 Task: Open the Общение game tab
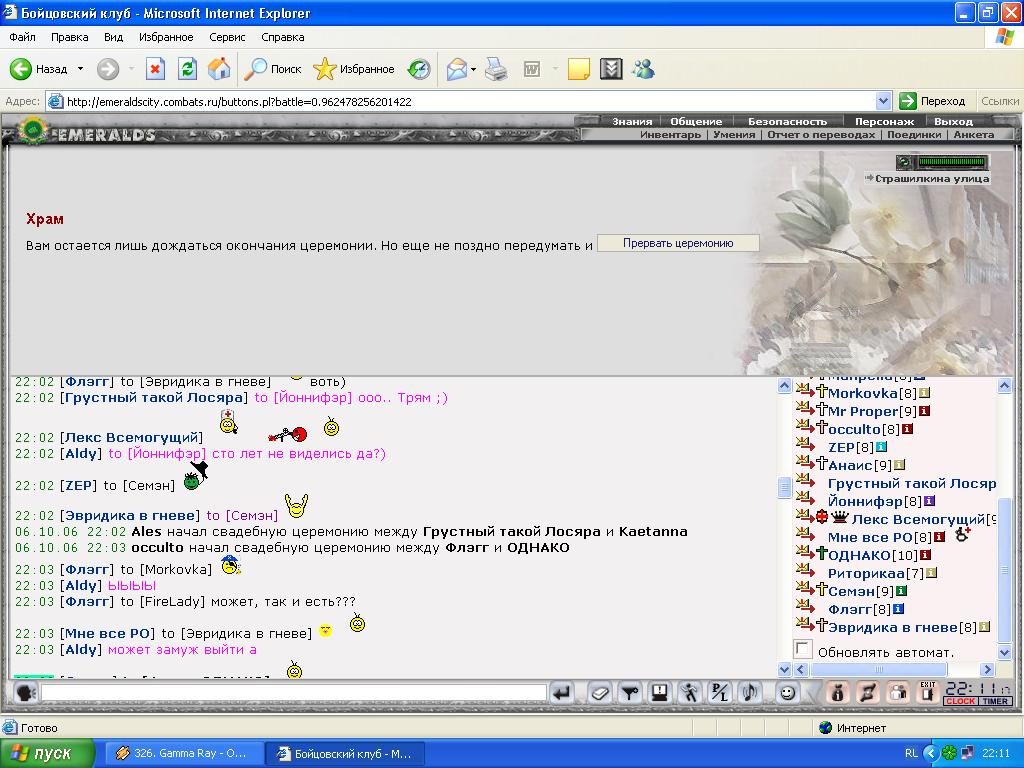pos(696,121)
